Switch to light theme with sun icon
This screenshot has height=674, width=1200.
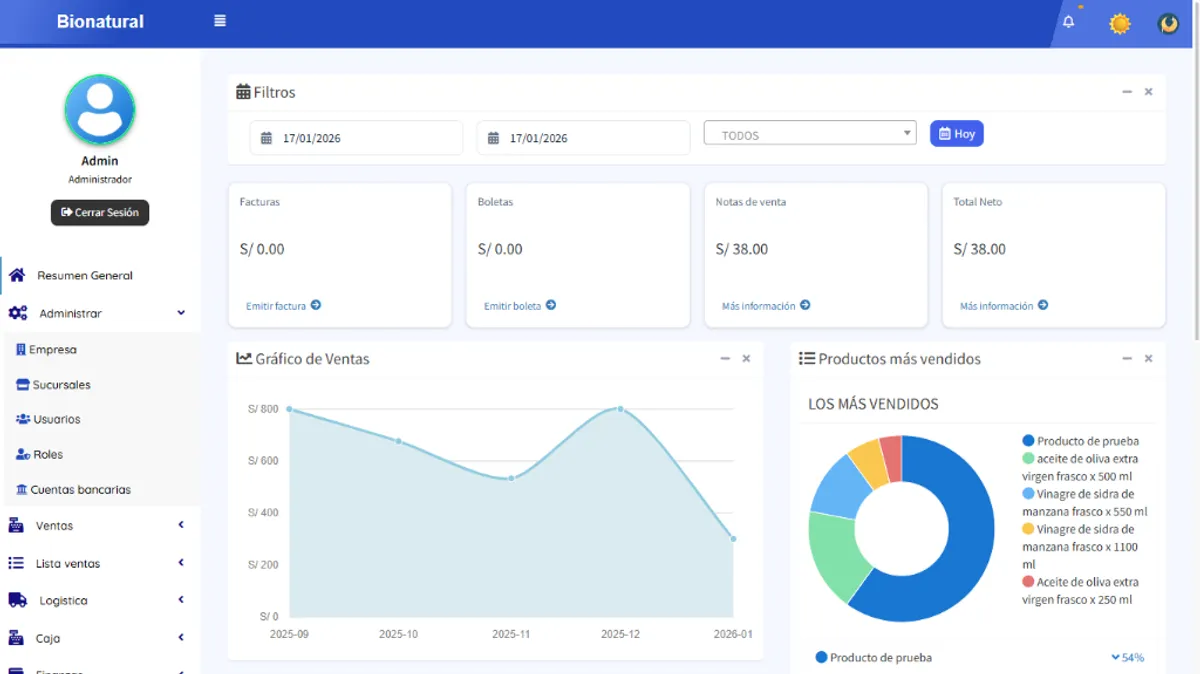click(1120, 23)
